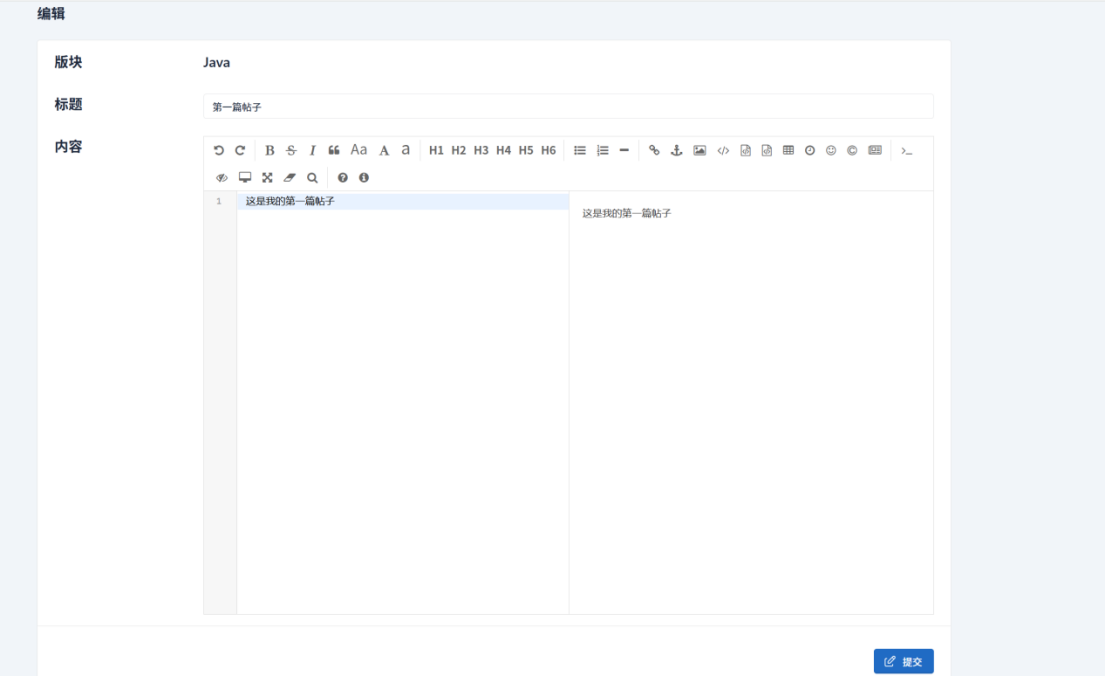Insert heading level H5
This screenshot has width=1106, height=676.
[526, 150]
